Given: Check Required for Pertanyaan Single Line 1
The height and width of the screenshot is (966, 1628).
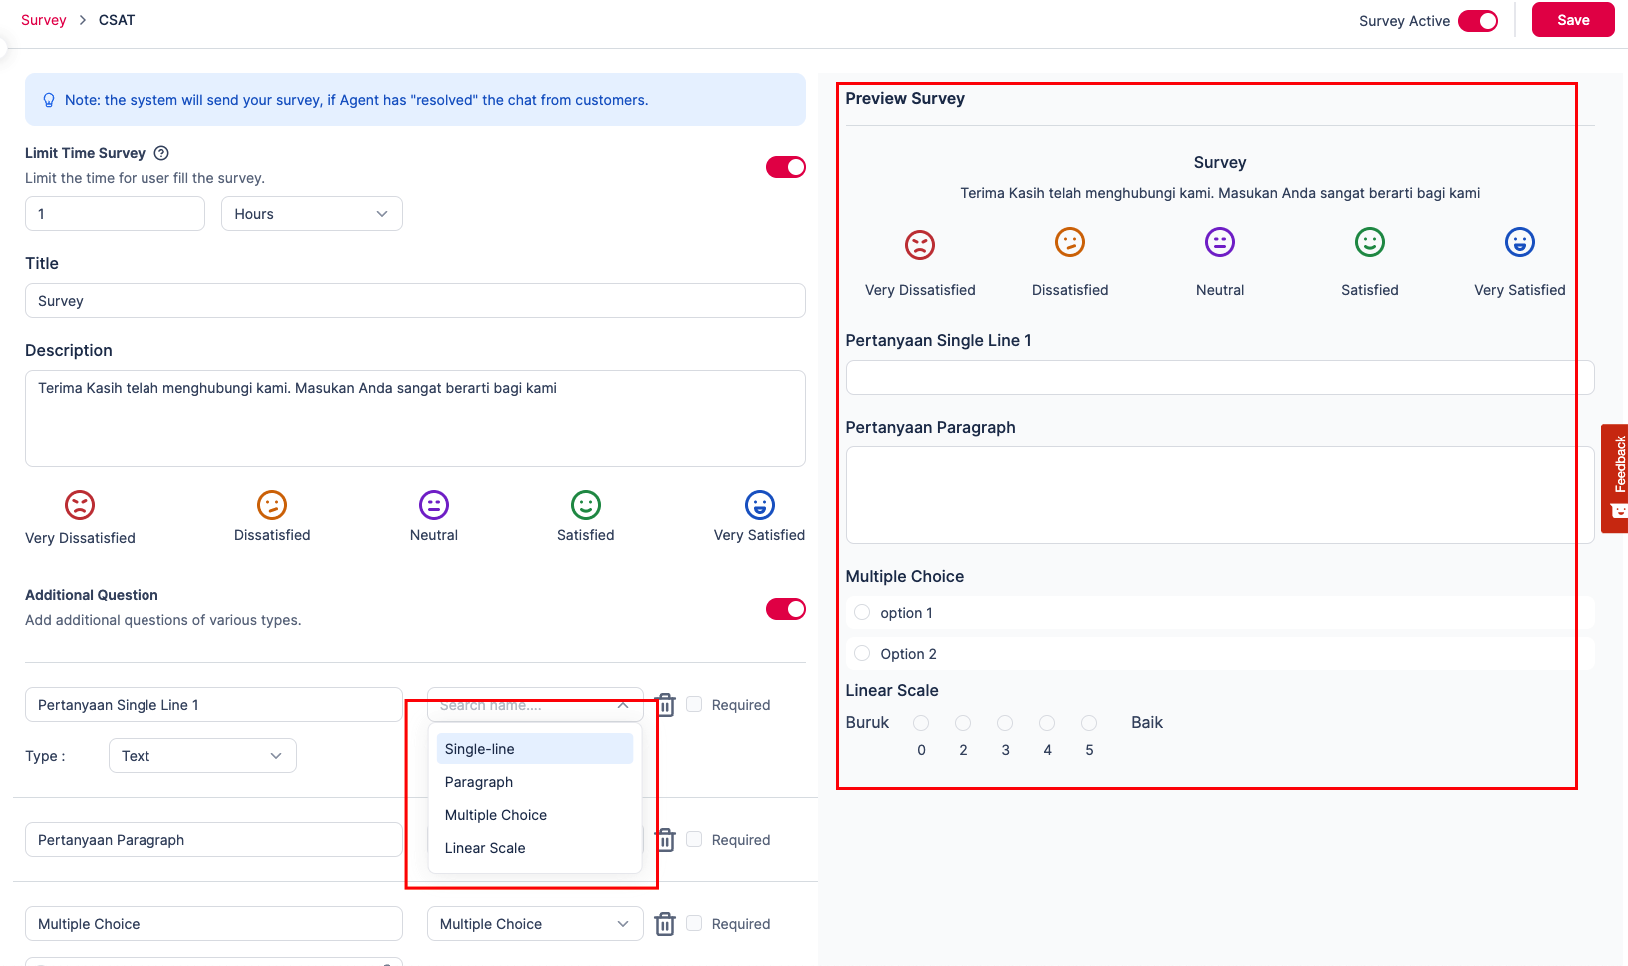Looking at the screenshot, I should tap(694, 704).
